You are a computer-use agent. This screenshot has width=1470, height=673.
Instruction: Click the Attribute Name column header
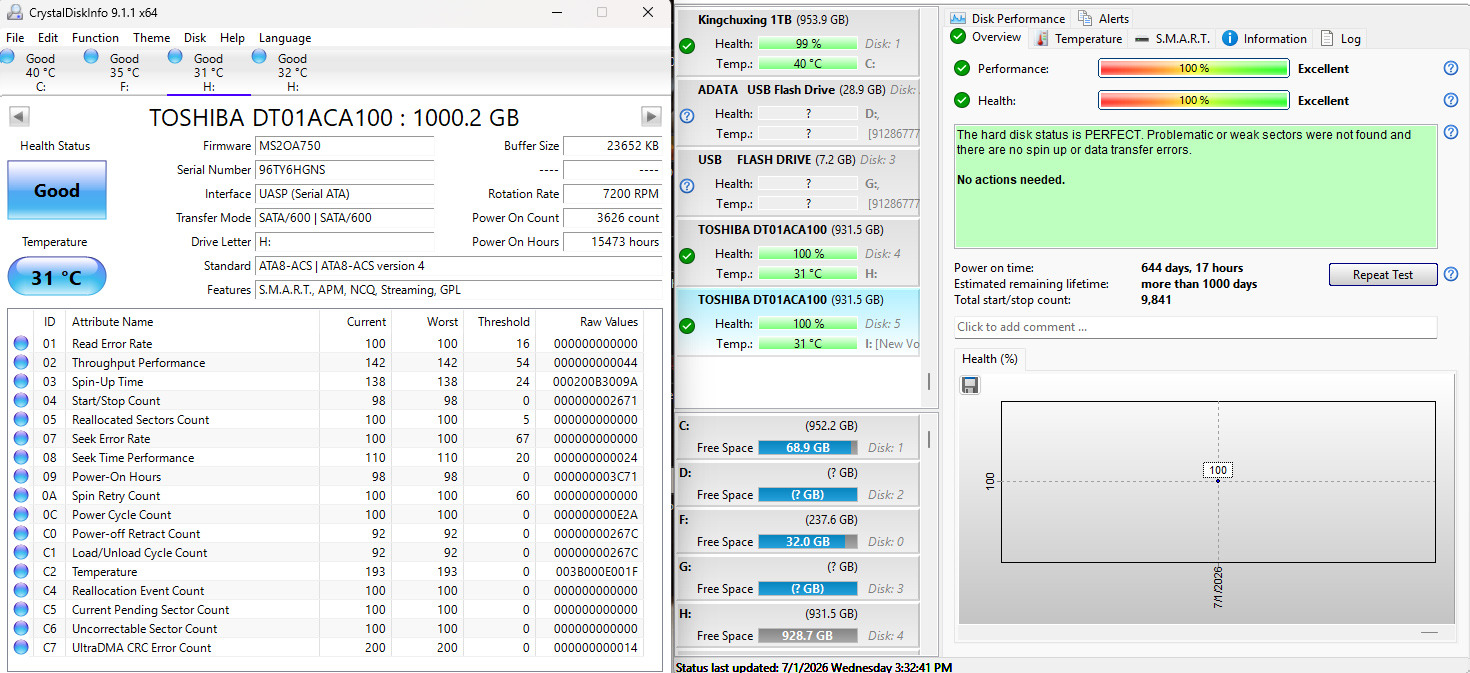(192, 322)
